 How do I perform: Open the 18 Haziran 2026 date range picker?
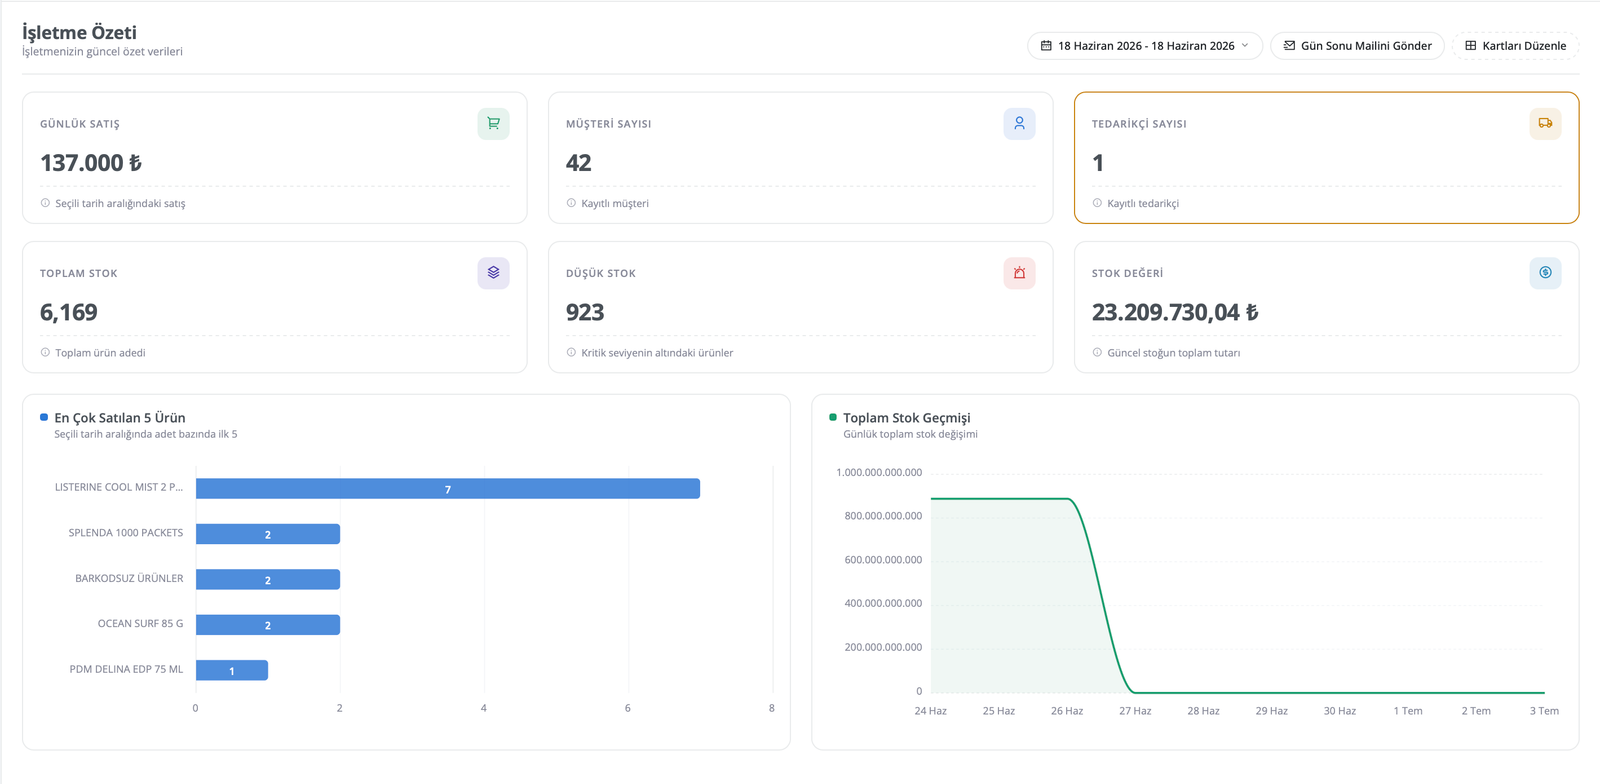1145,46
